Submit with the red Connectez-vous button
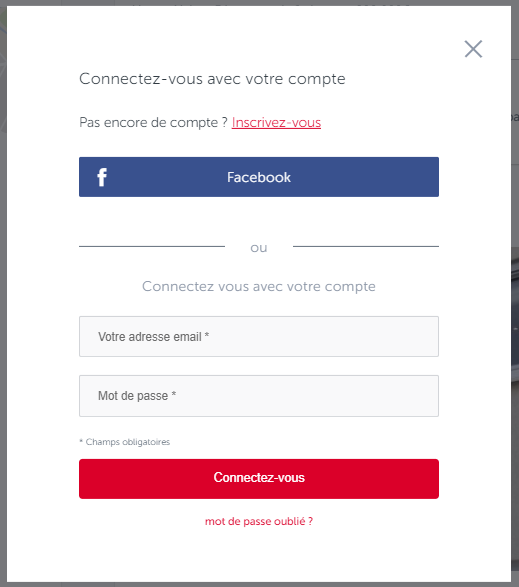 click(x=259, y=479)
